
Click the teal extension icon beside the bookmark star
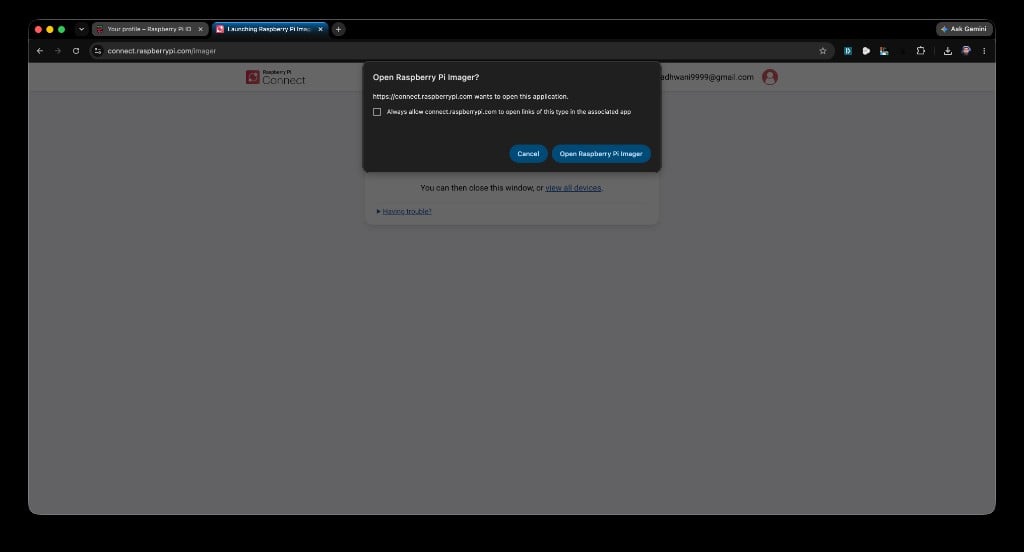[848, 50]
